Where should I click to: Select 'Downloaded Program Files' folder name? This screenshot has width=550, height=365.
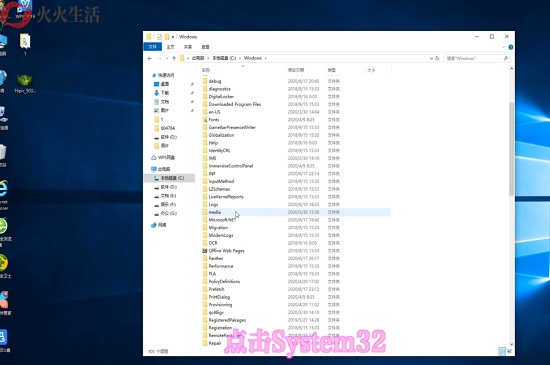[235, 104]
